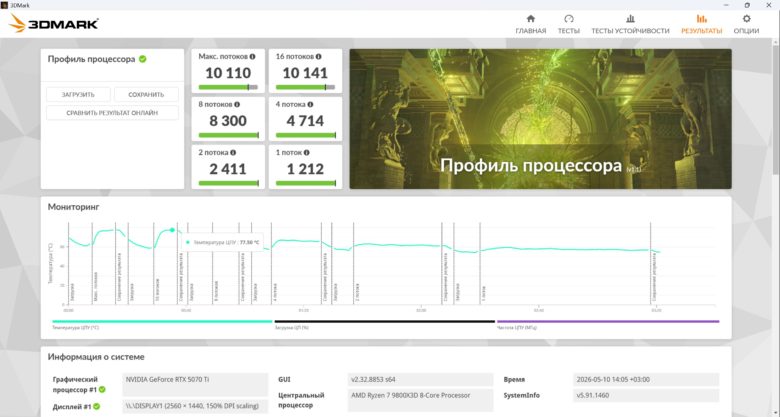780x417 pixels.
Task: Click SystemInfo v5.91.1460 value
Action: coord(646,395)
